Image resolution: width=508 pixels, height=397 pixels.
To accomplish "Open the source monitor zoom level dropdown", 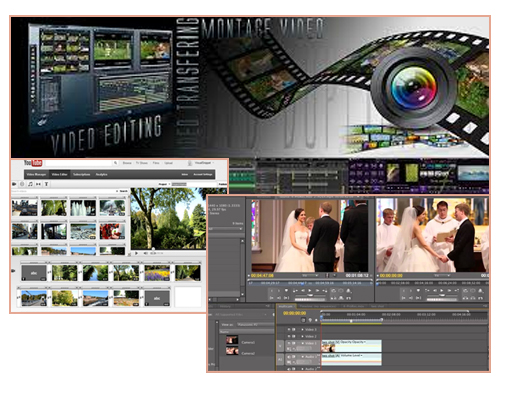I will click(310, 276).
